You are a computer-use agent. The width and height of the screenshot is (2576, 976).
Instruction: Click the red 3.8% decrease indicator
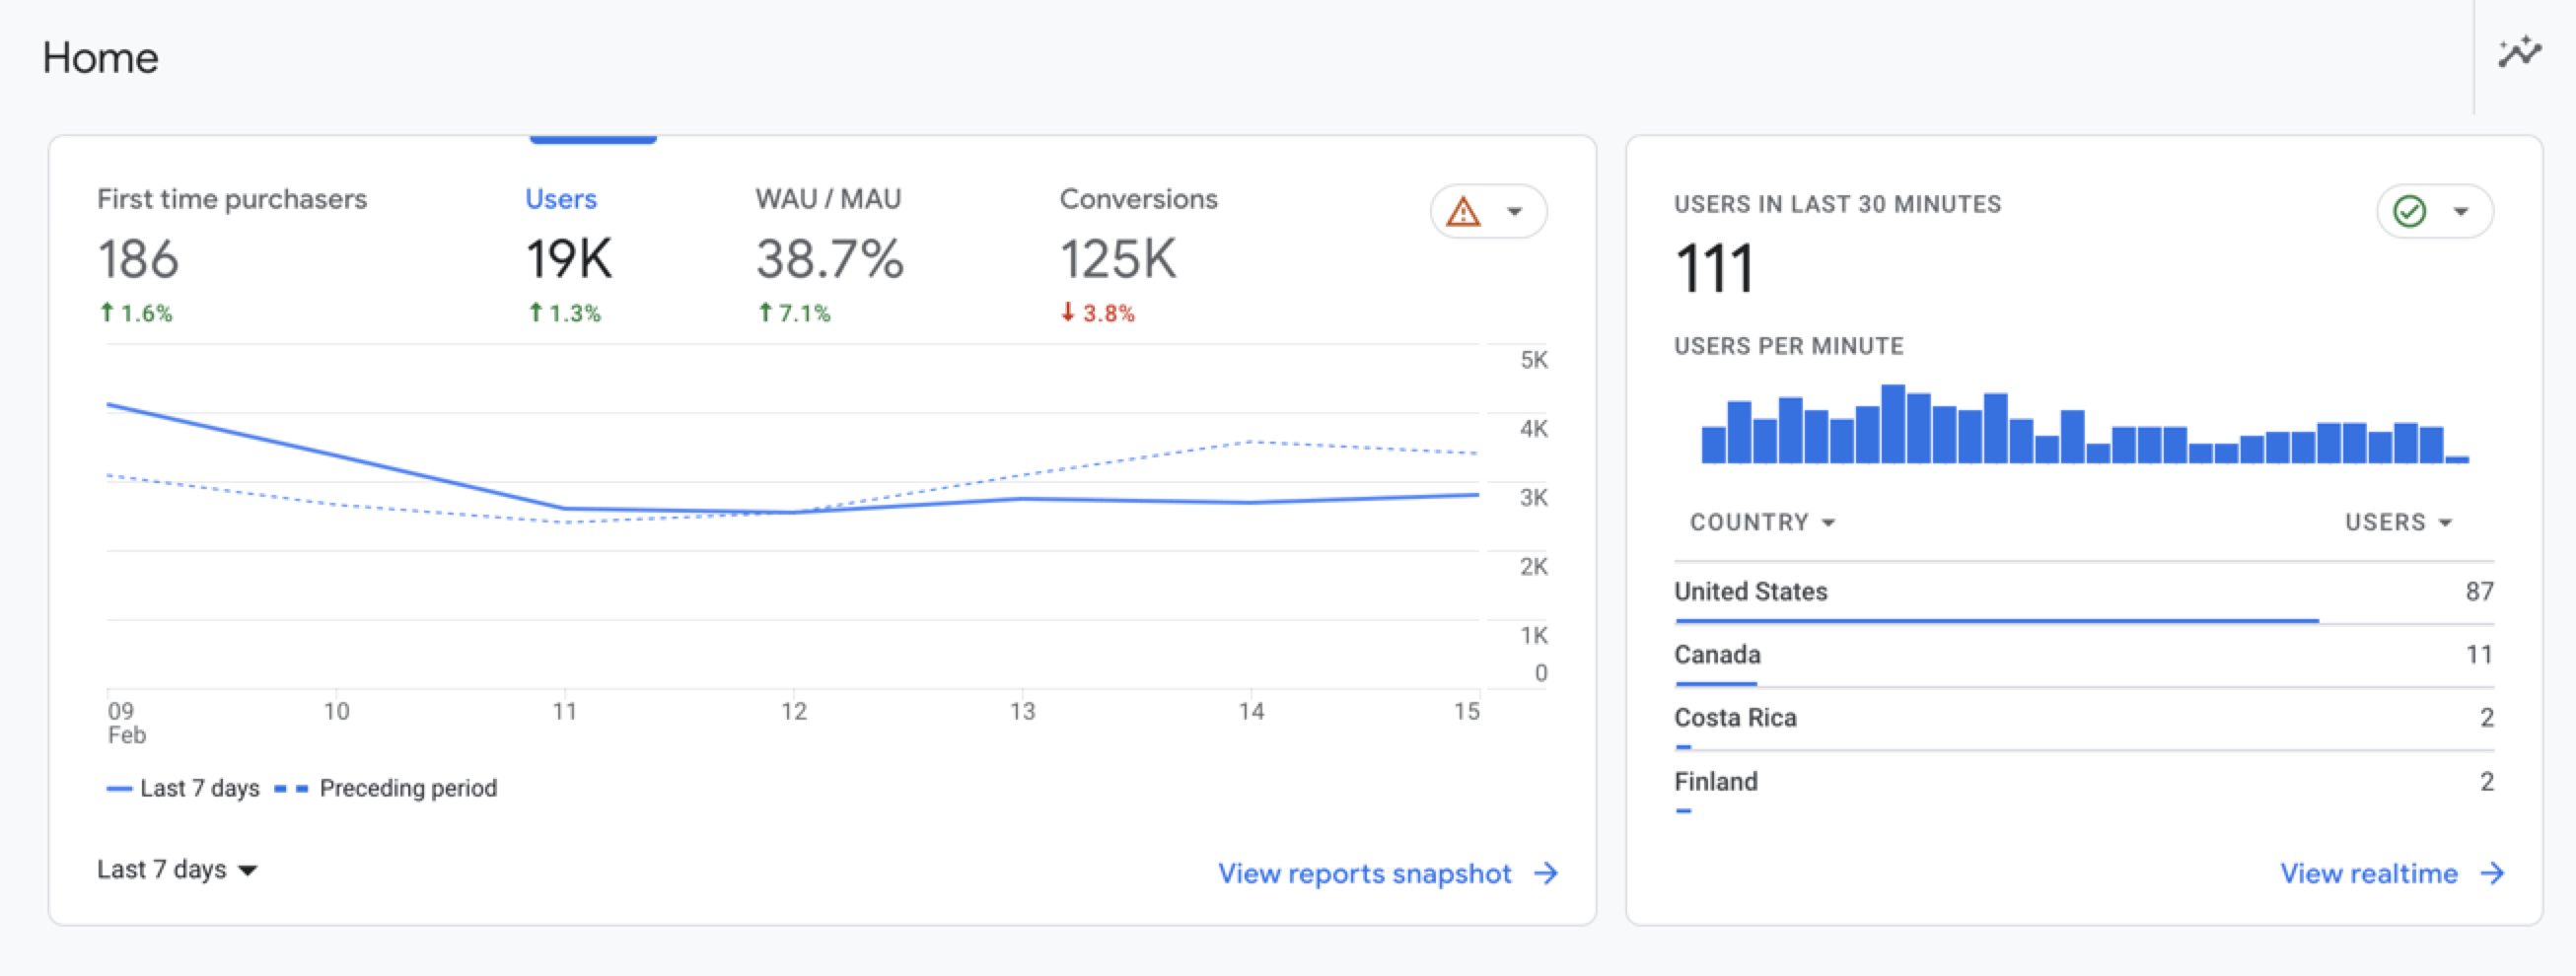click(x=1097, y=313)
